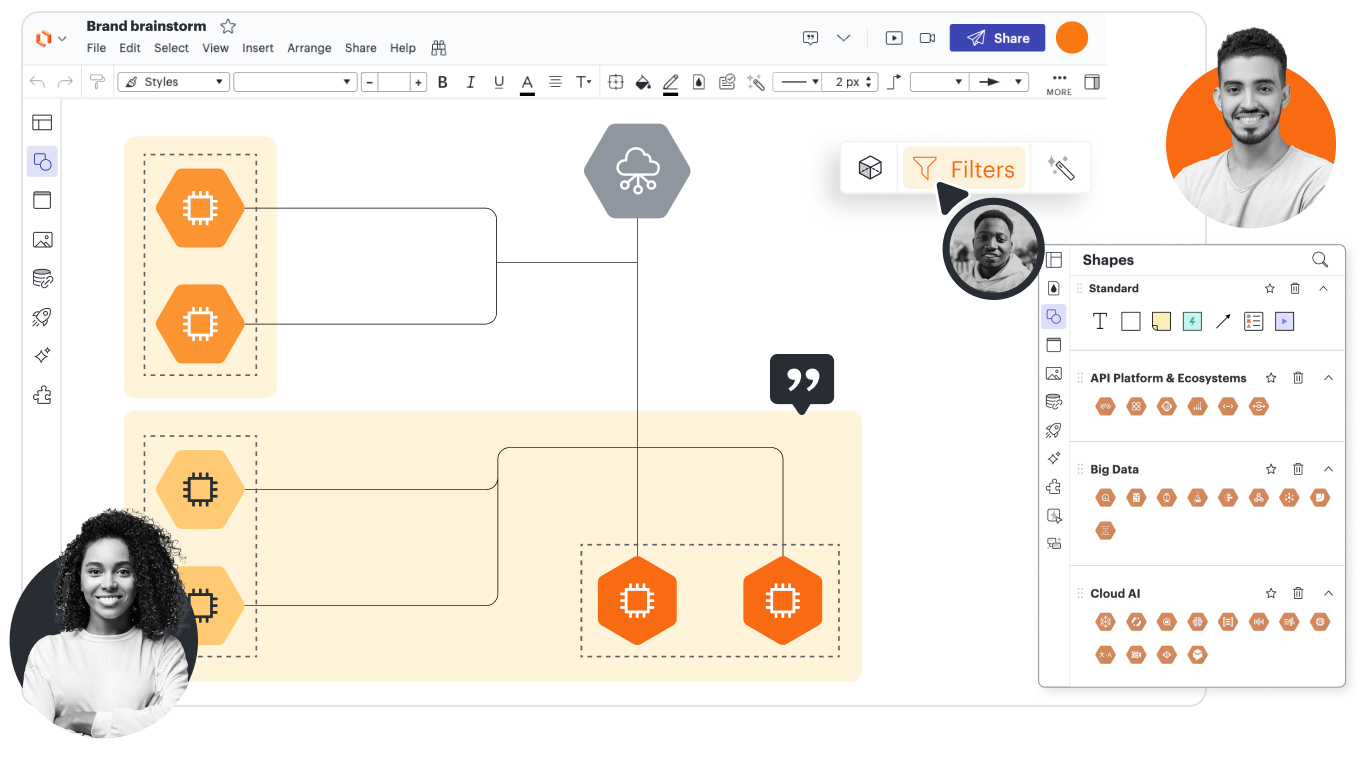Click the Filters button
This screenshot has width=1360, height=764.
(964, 169)
